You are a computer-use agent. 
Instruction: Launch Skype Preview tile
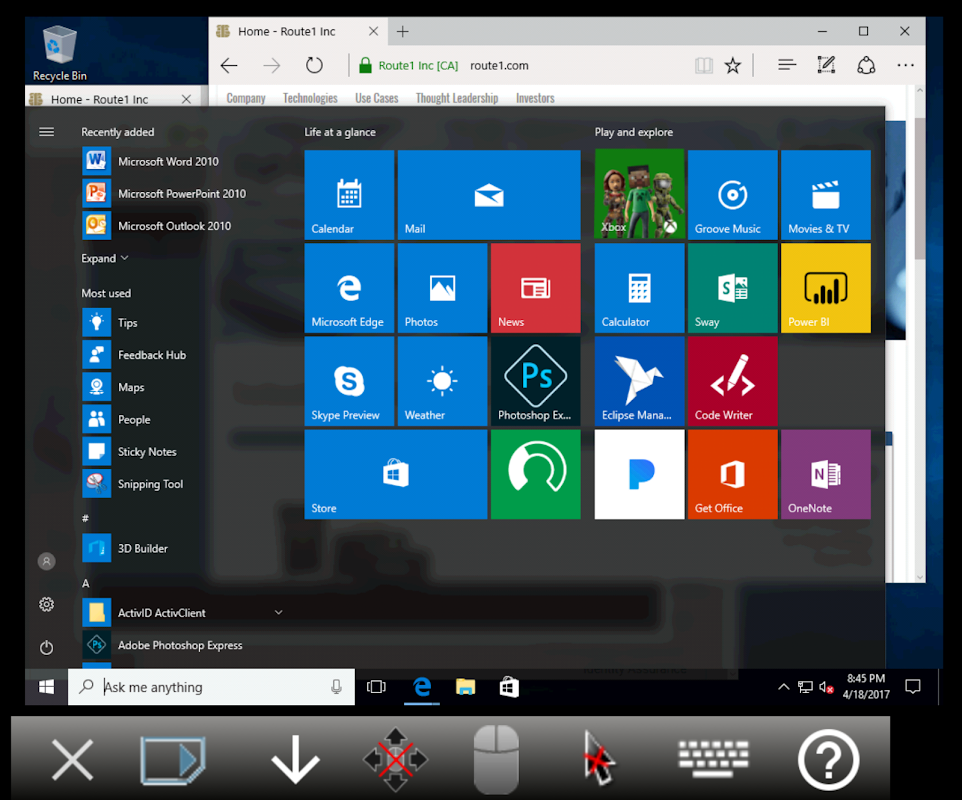click(349, 381)
